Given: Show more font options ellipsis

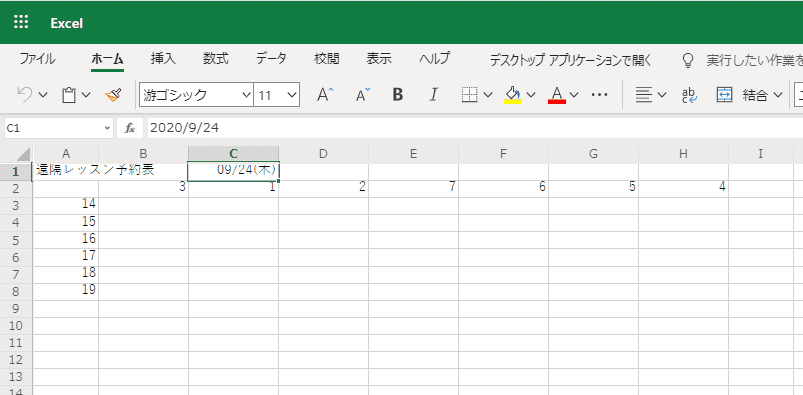Looking at the screenshot, I should 599,95.
